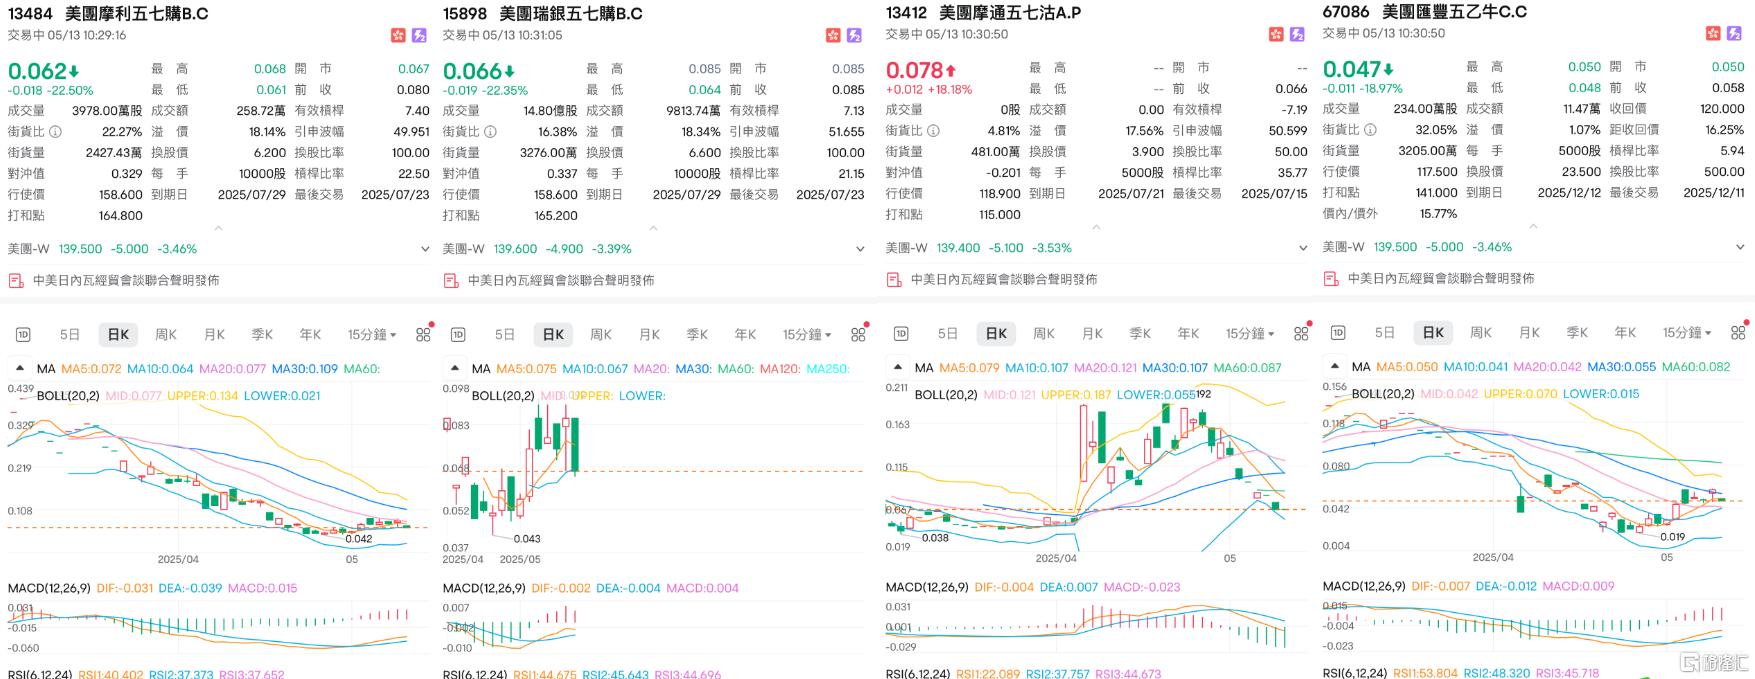Open the 街貨比 info icon in the 67086 panel
The height and width of the screenshot is (679, 1755).
pos(1370,129)
